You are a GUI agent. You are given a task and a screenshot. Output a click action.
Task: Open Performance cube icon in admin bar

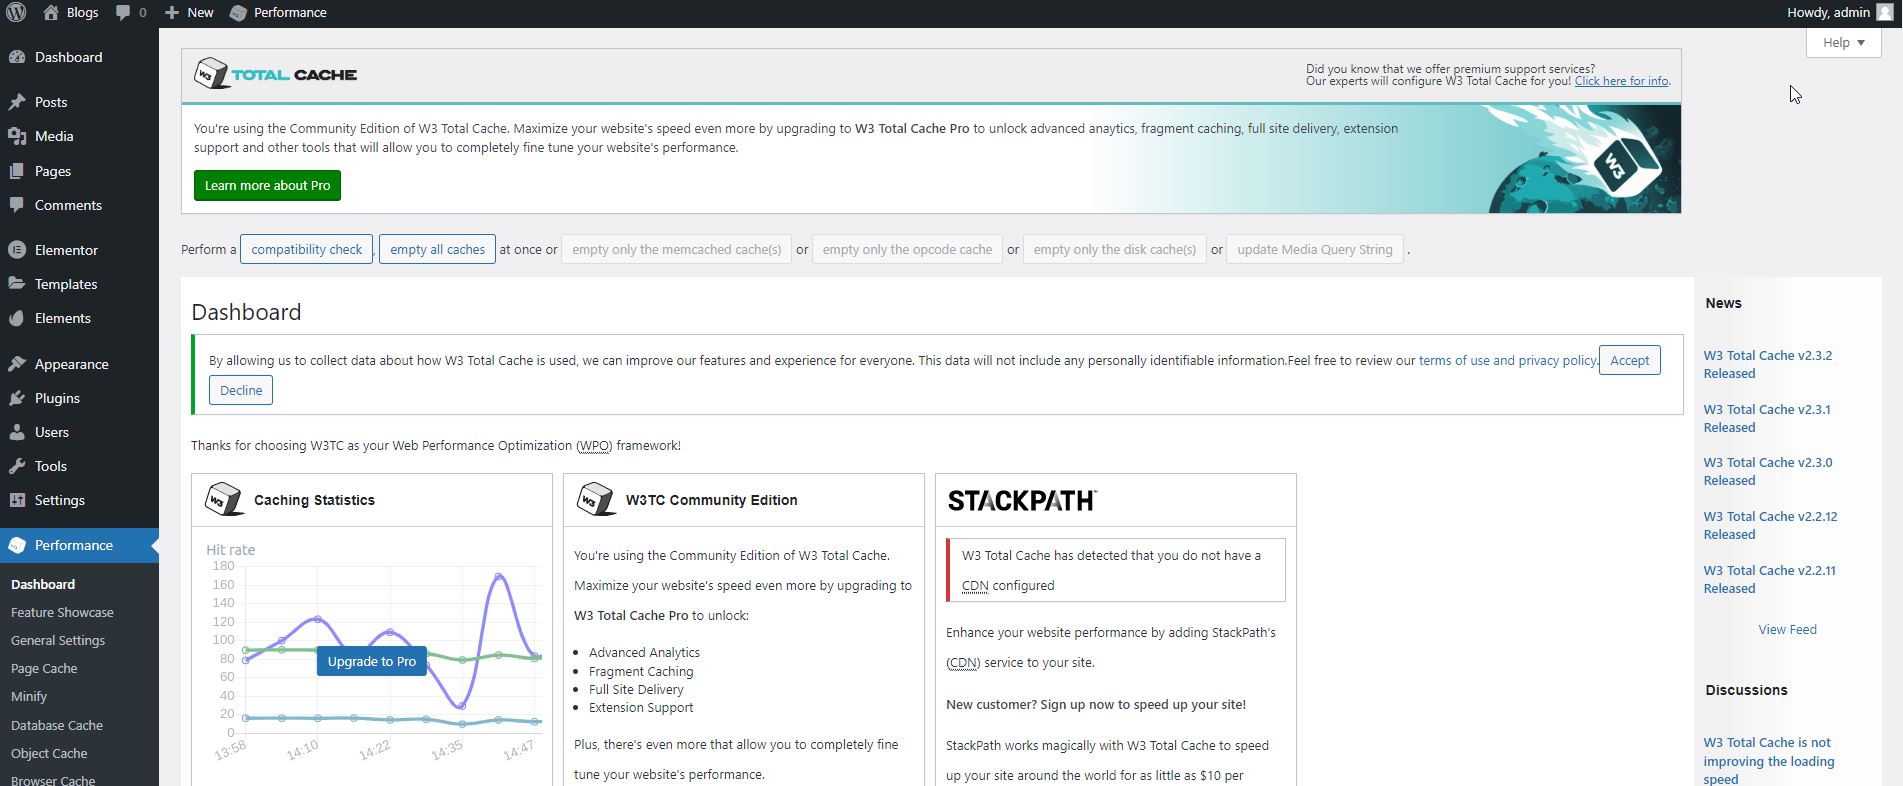point(238,13)
